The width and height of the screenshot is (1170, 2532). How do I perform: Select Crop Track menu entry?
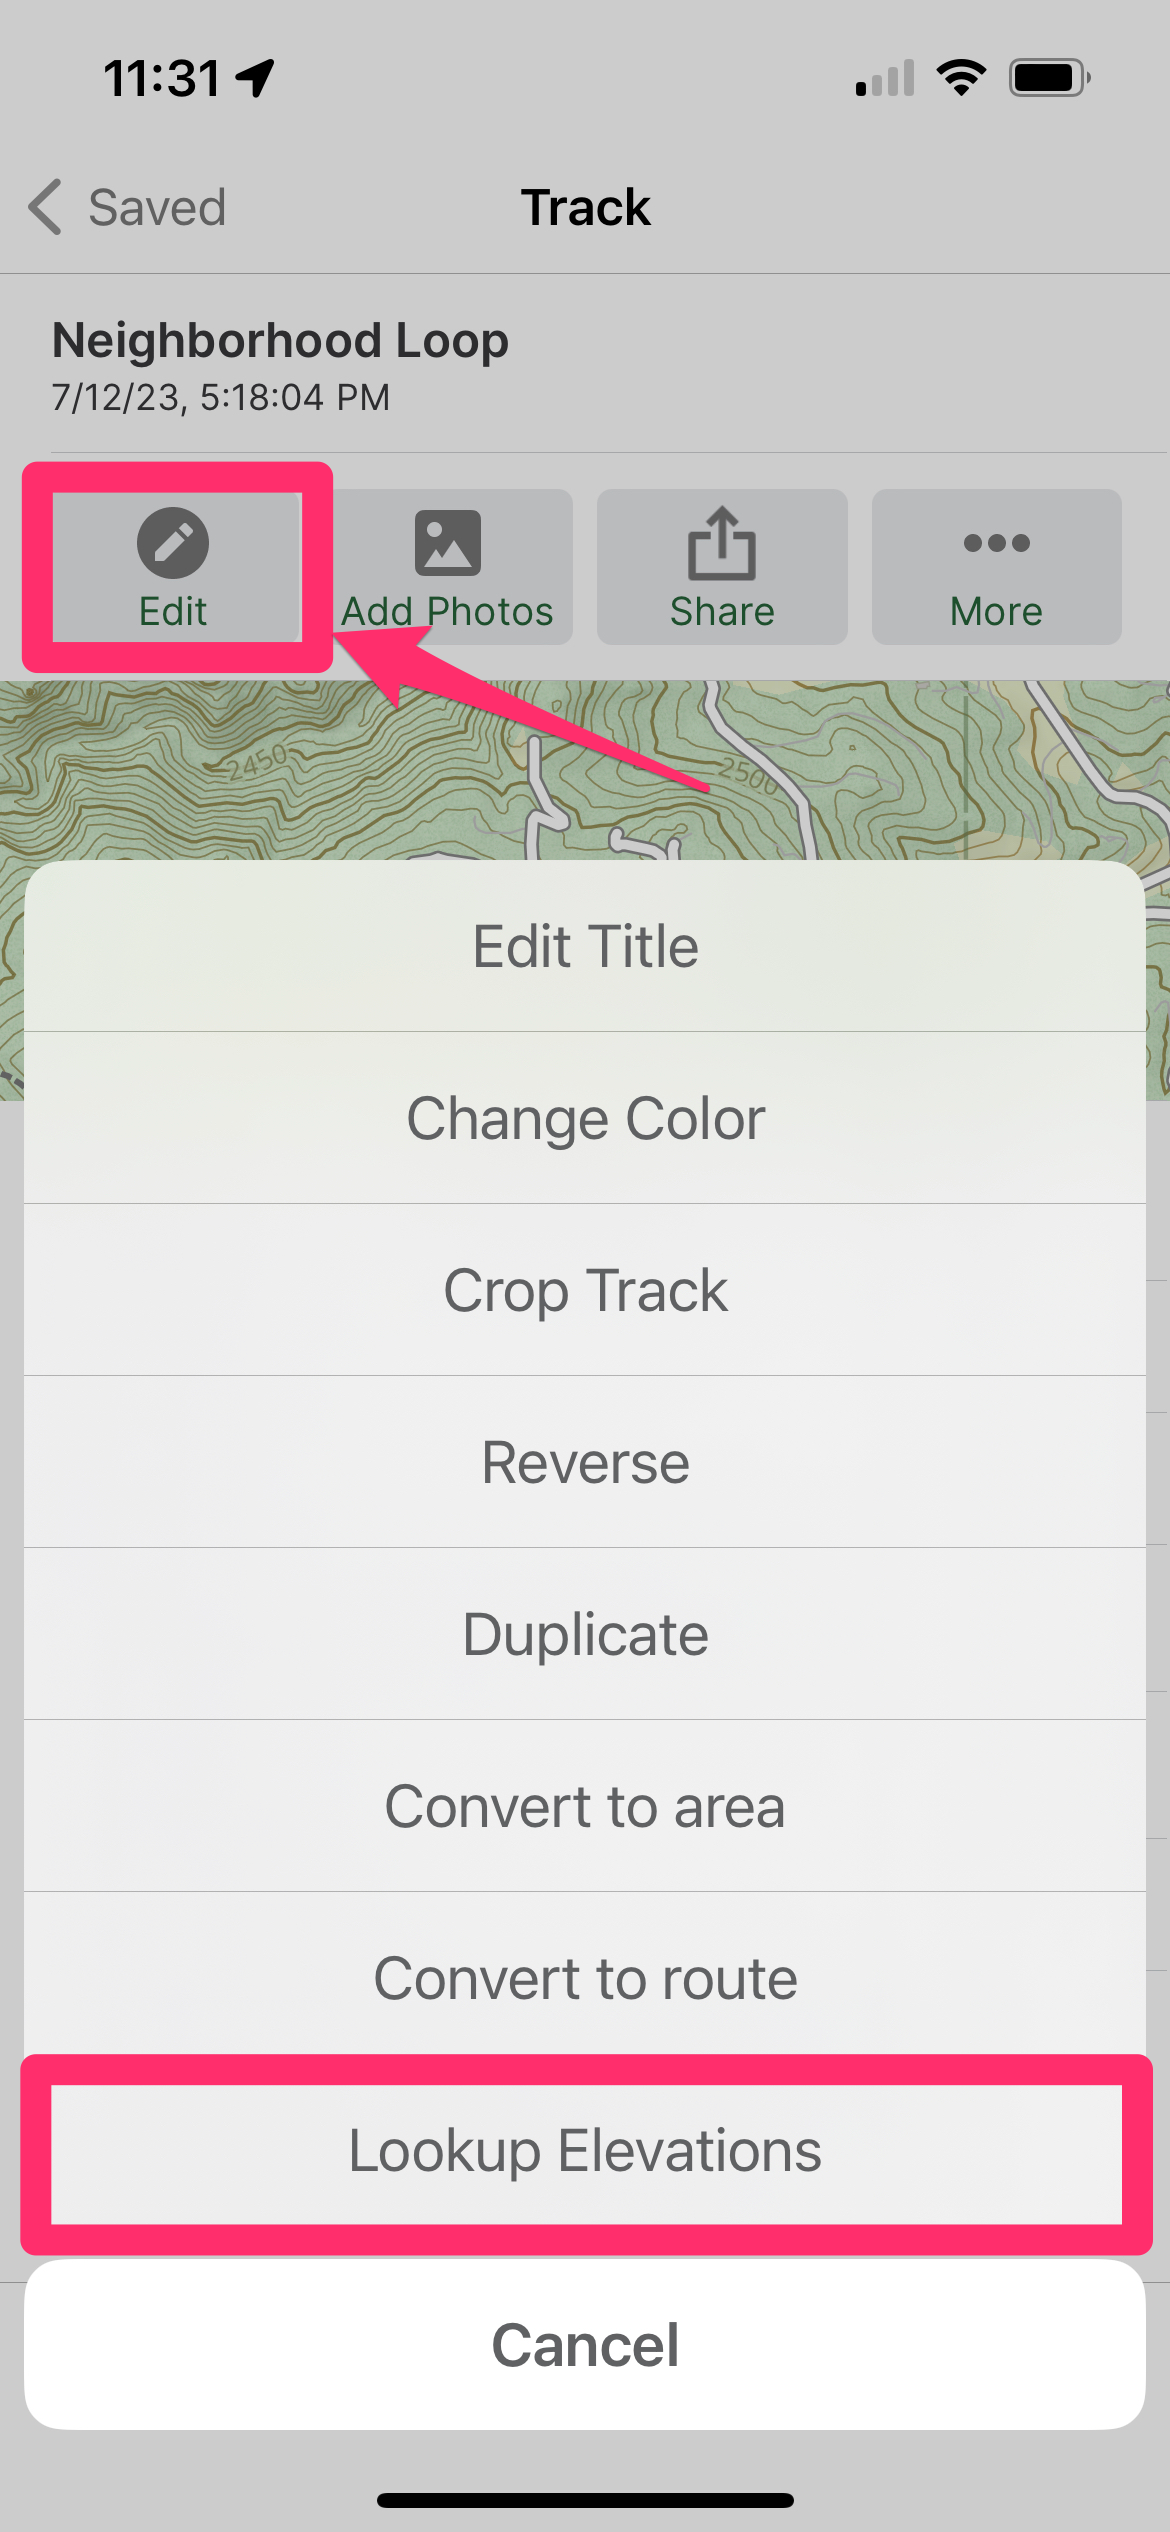point(585,1290)
